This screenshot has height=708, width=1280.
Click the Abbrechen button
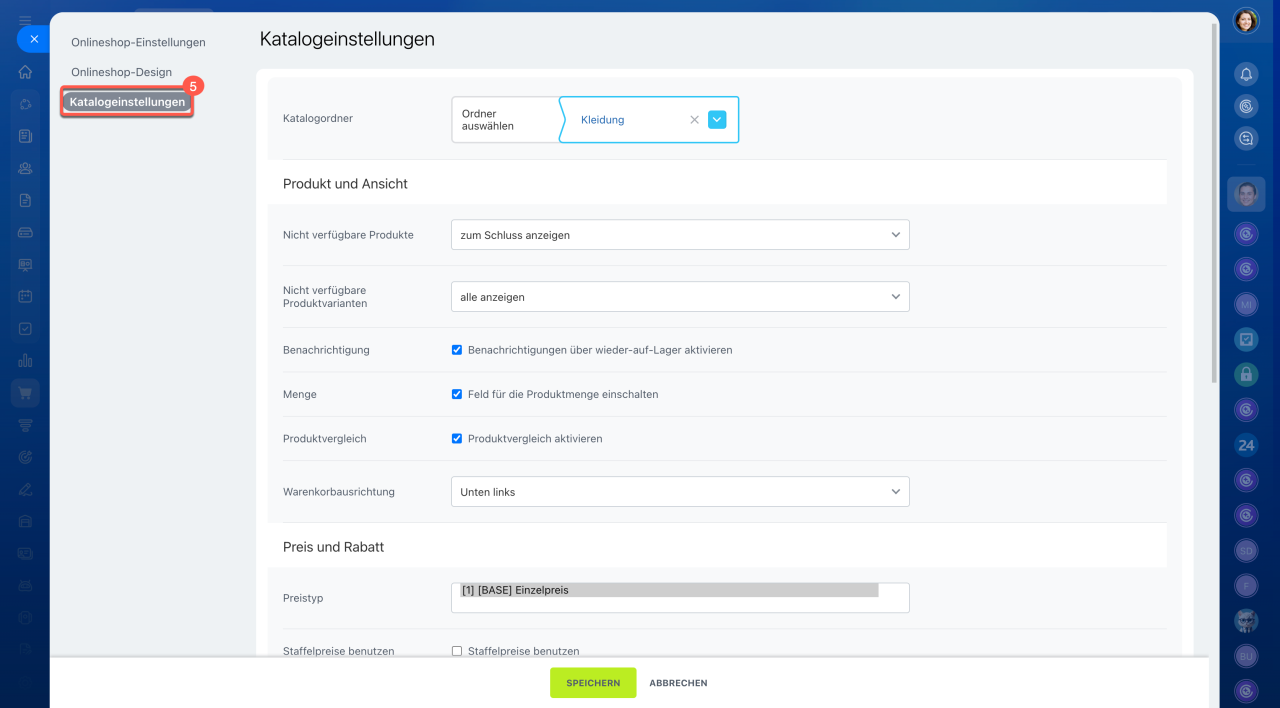(x=678, y=683)
